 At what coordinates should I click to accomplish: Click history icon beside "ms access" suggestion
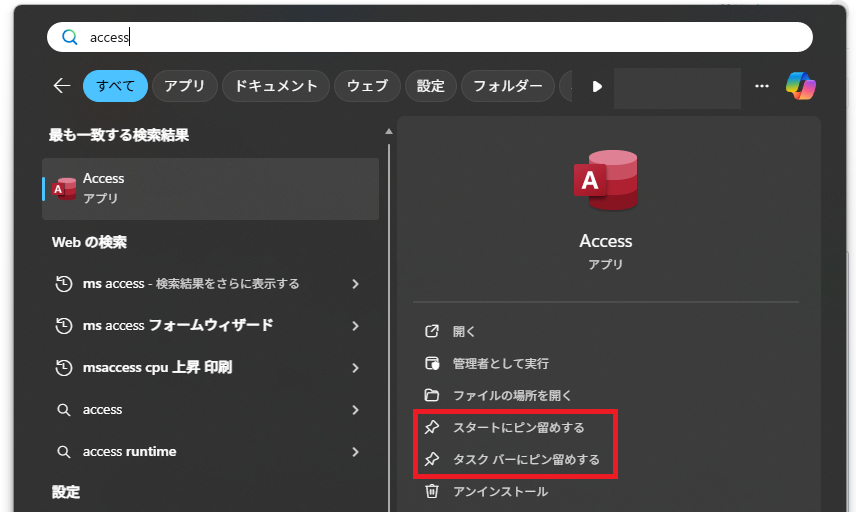pos(64,284)
